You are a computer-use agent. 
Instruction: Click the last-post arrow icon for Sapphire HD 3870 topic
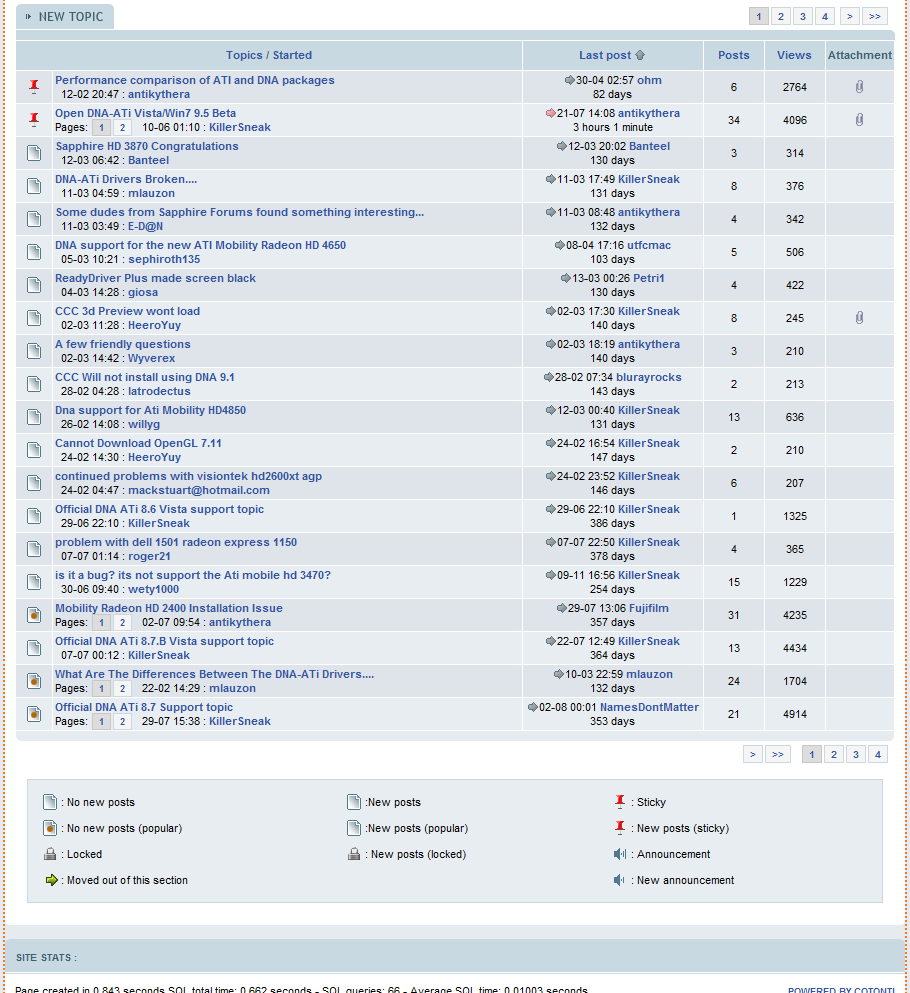(x=562, y=146)
